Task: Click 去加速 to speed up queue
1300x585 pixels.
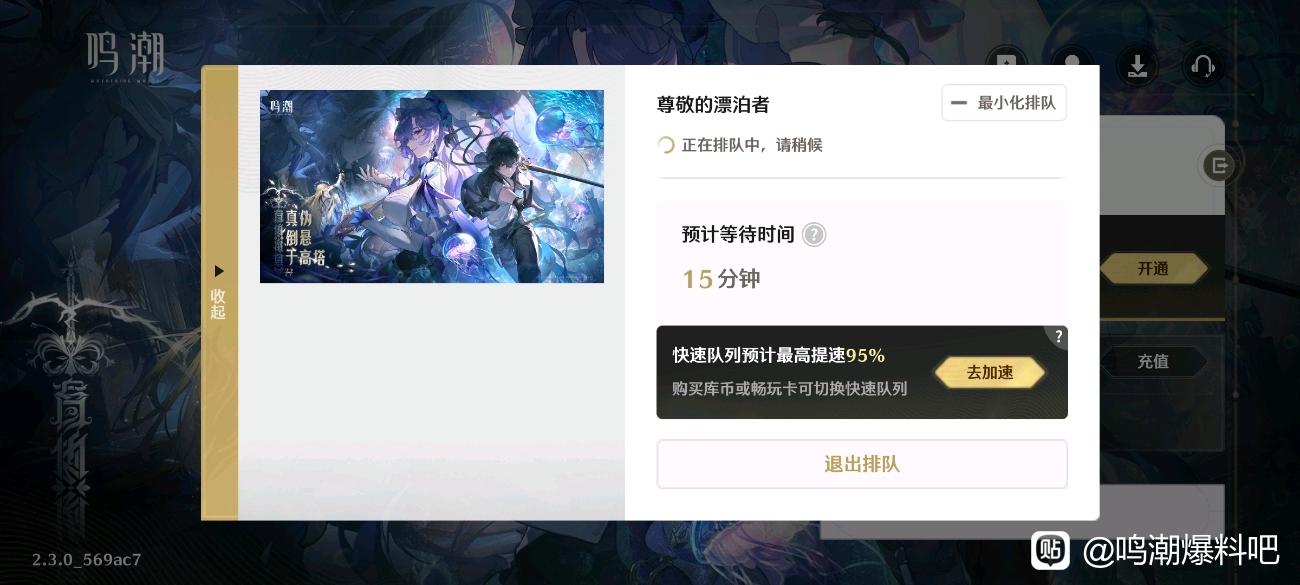Action: pyautogui.click(x=990, y=373)
